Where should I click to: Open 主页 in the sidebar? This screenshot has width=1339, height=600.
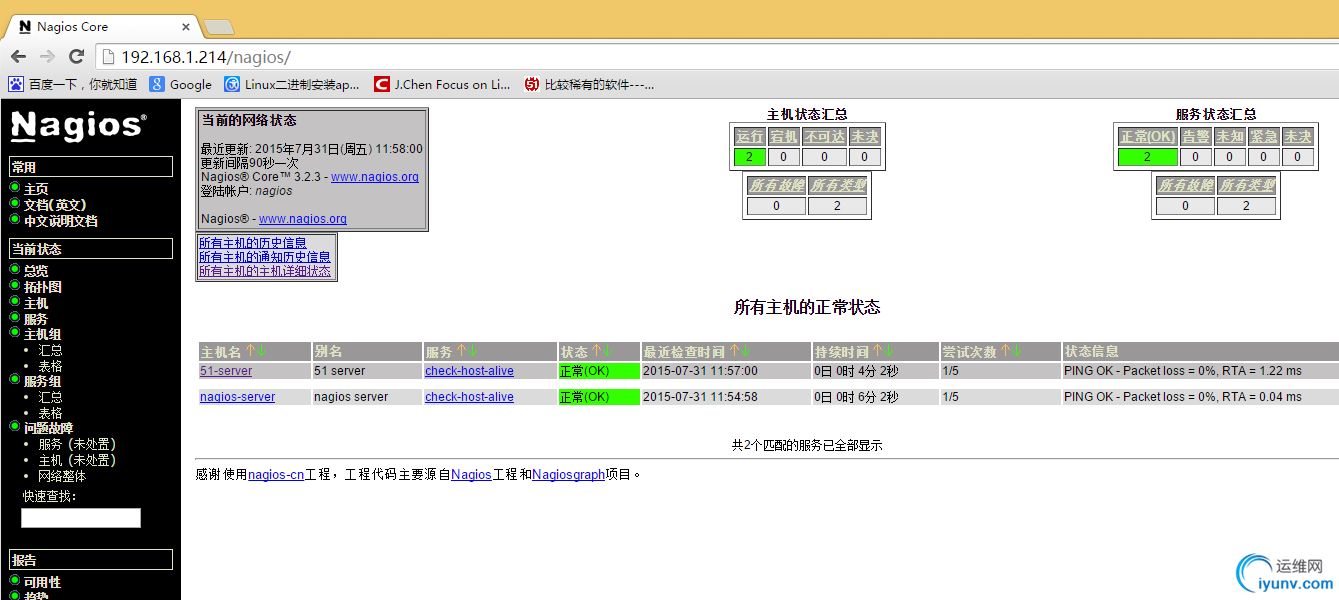36,189
